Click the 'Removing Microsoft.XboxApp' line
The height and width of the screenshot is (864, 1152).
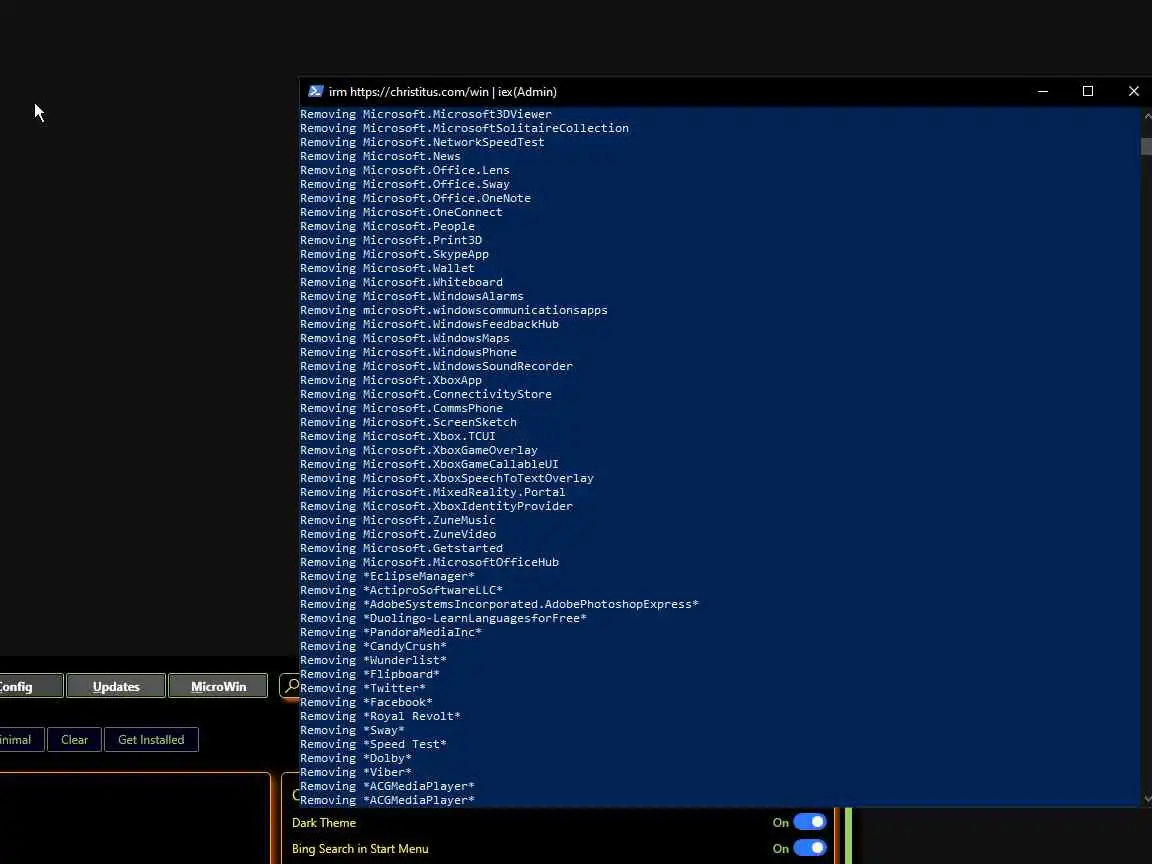(x=391, y=380)
